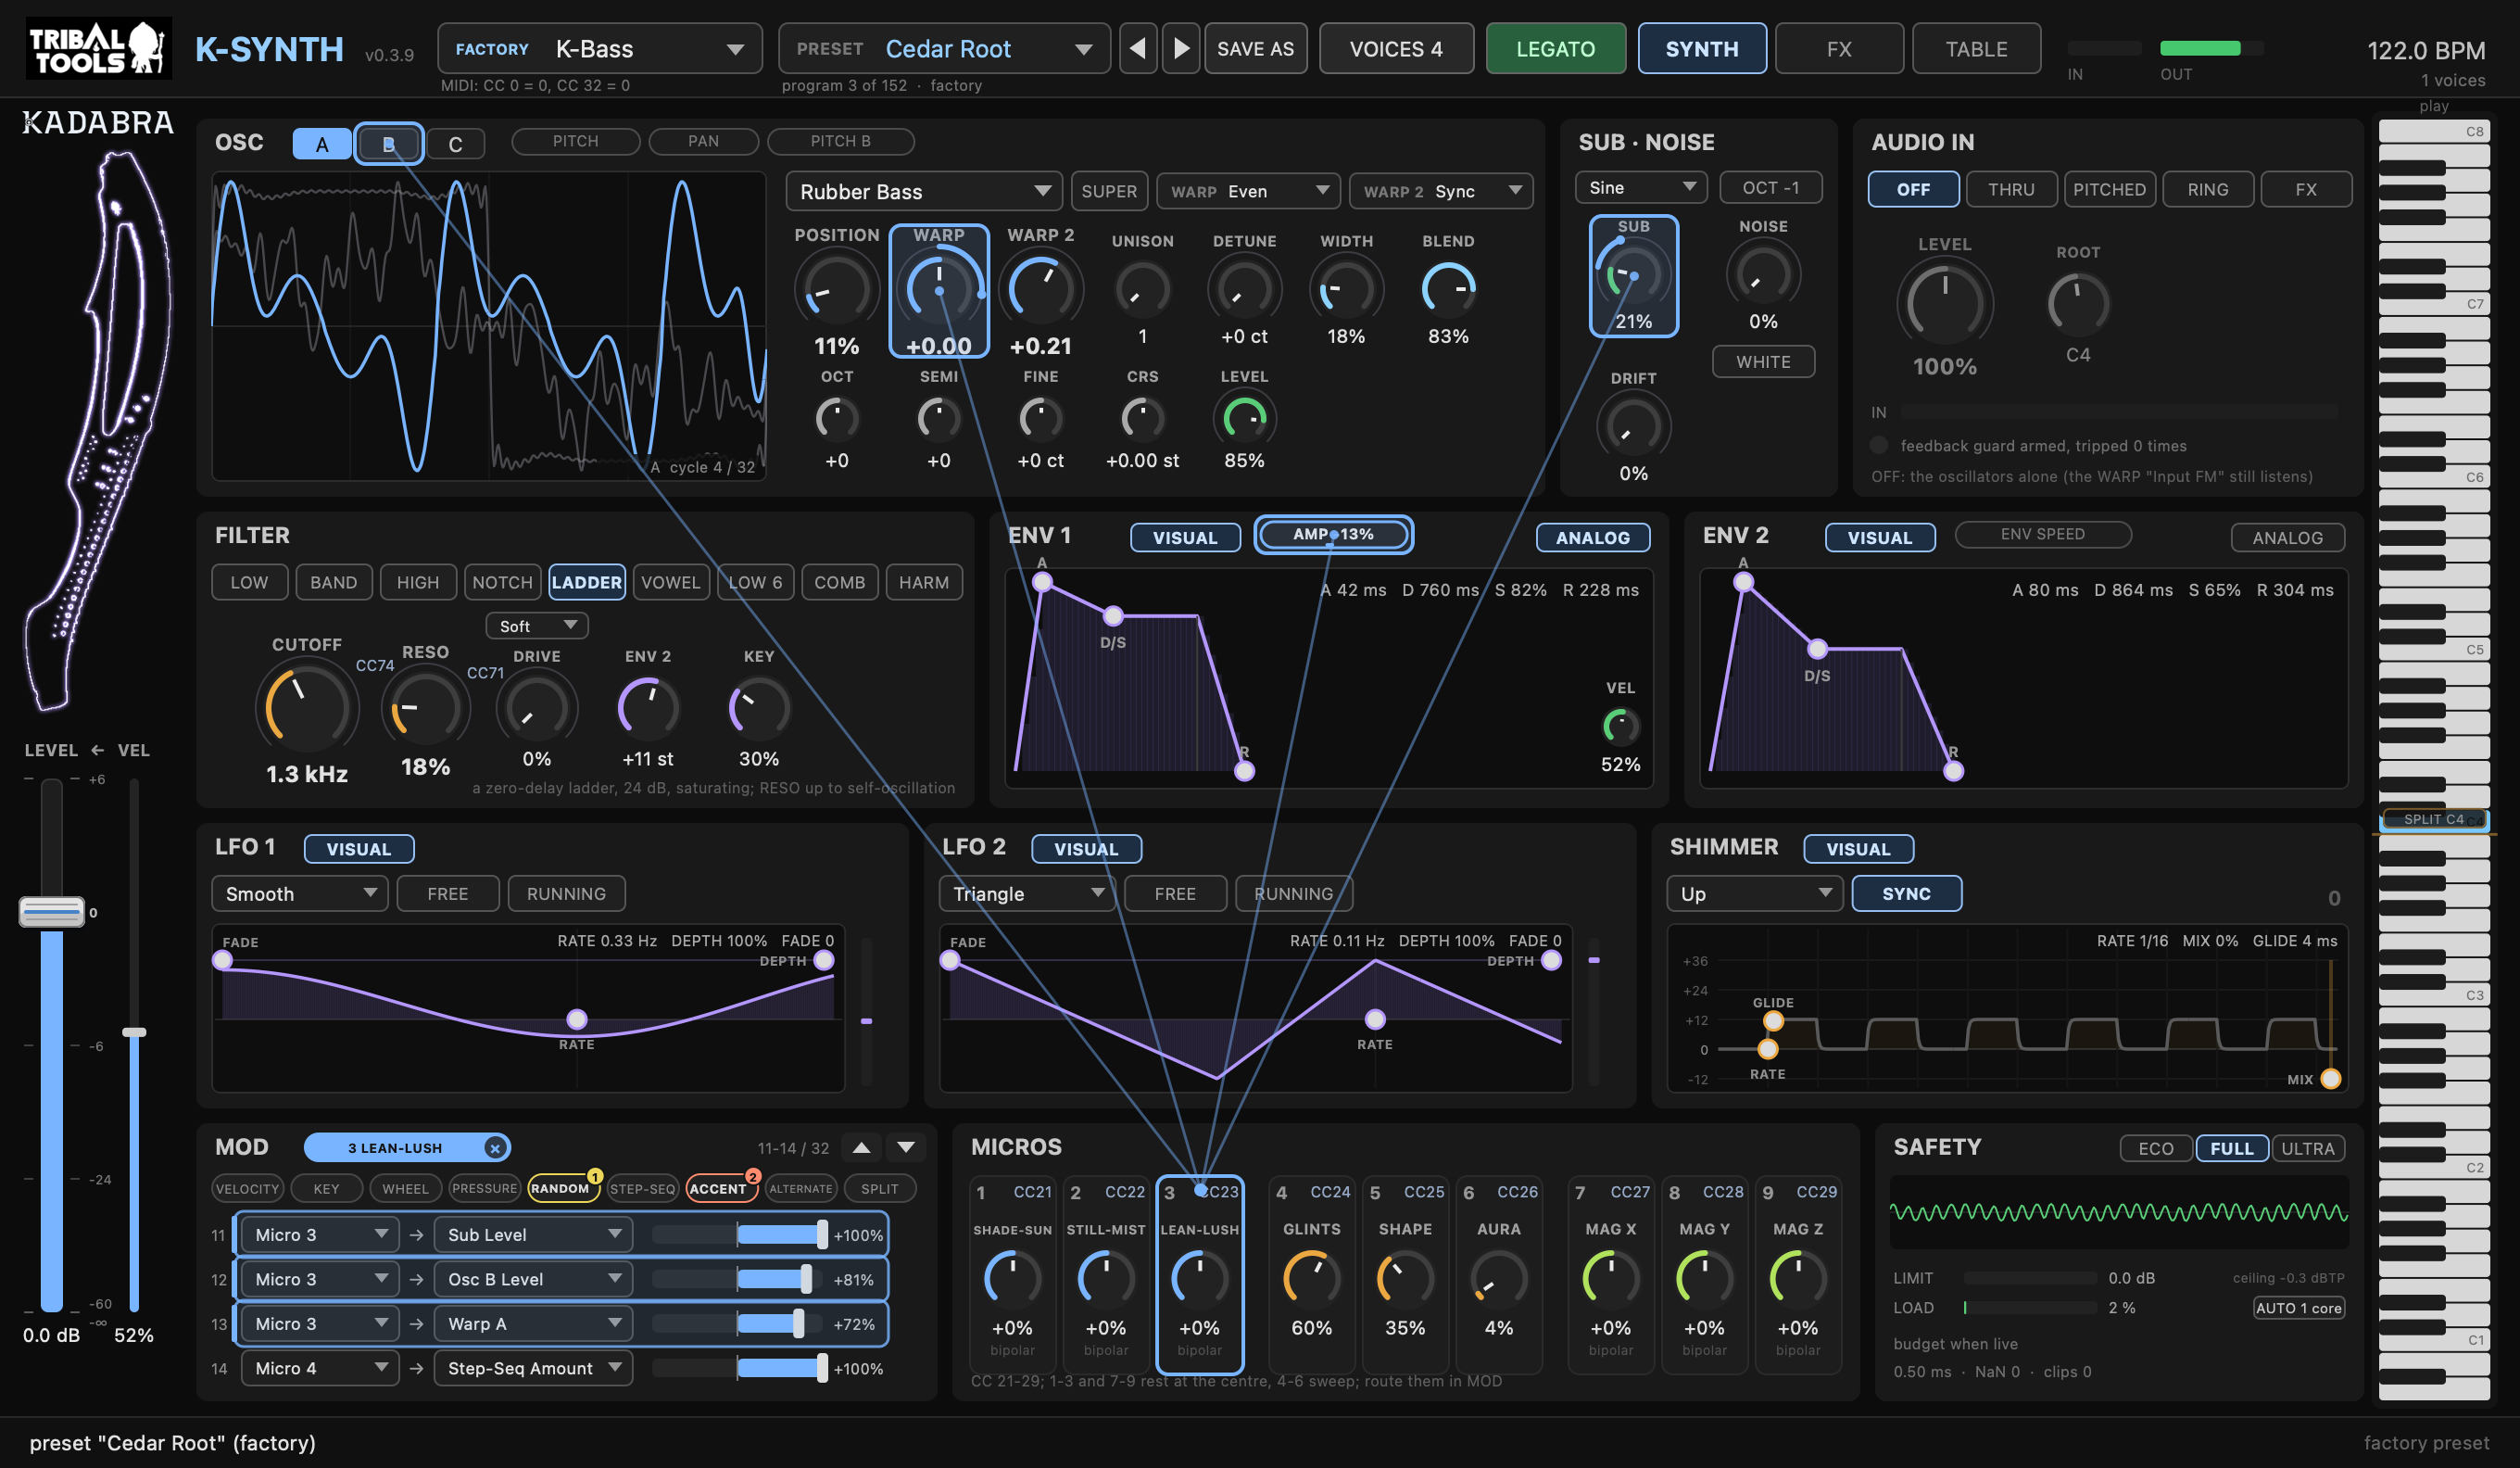
Task: Click the Tribal Tools logo
Action: [98, 48]
